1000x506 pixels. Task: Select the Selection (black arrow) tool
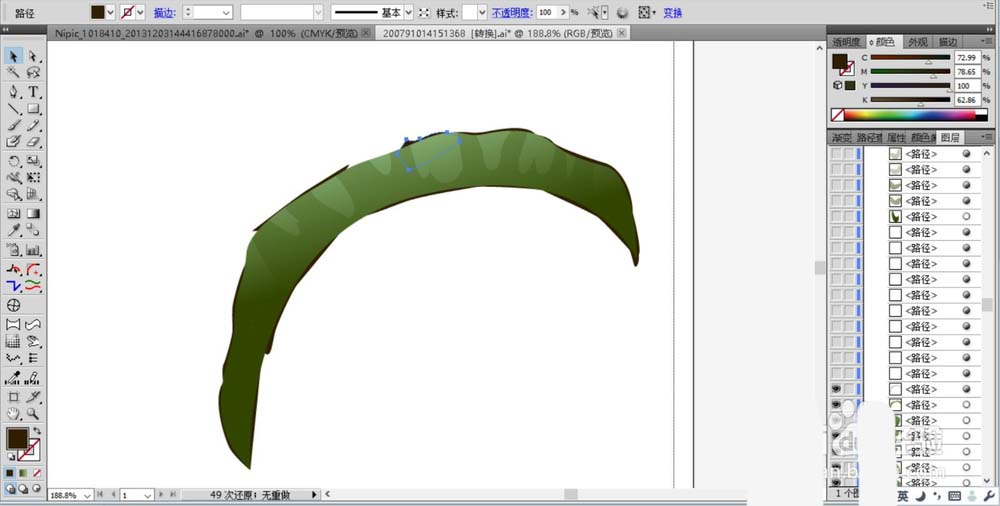pos(13,57)
